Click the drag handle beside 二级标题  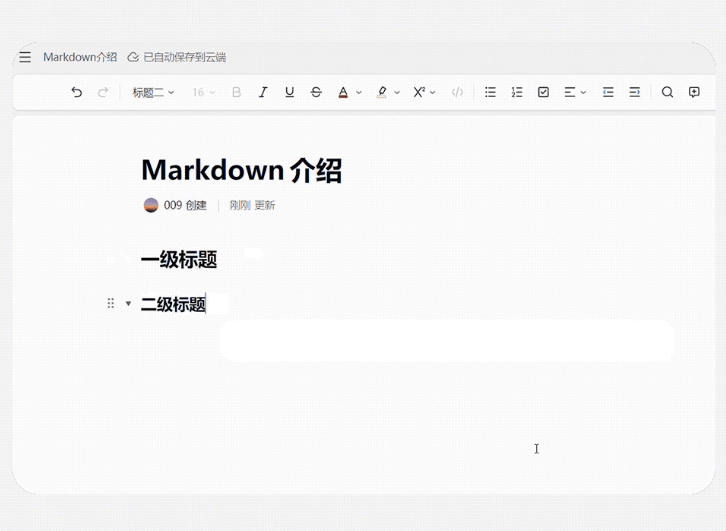111,304
